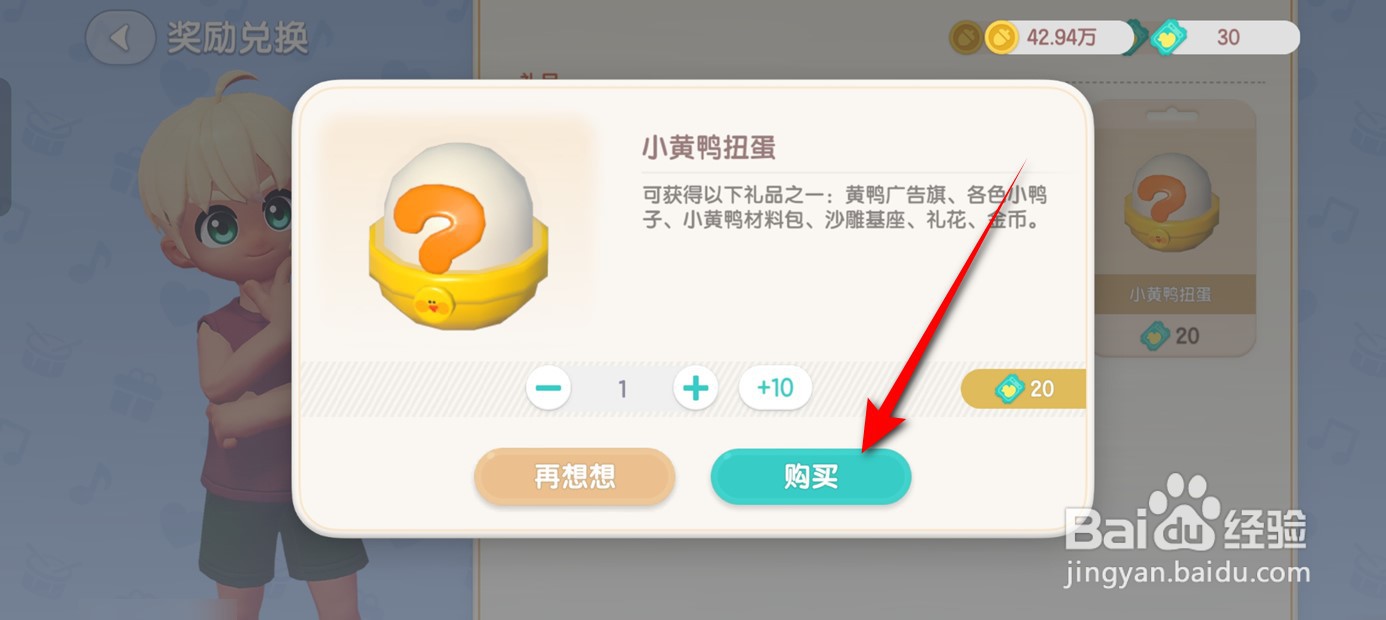The image size is (1386, 620).
Task: Click the bronze acorn coin icon
Action: [965, 38]
